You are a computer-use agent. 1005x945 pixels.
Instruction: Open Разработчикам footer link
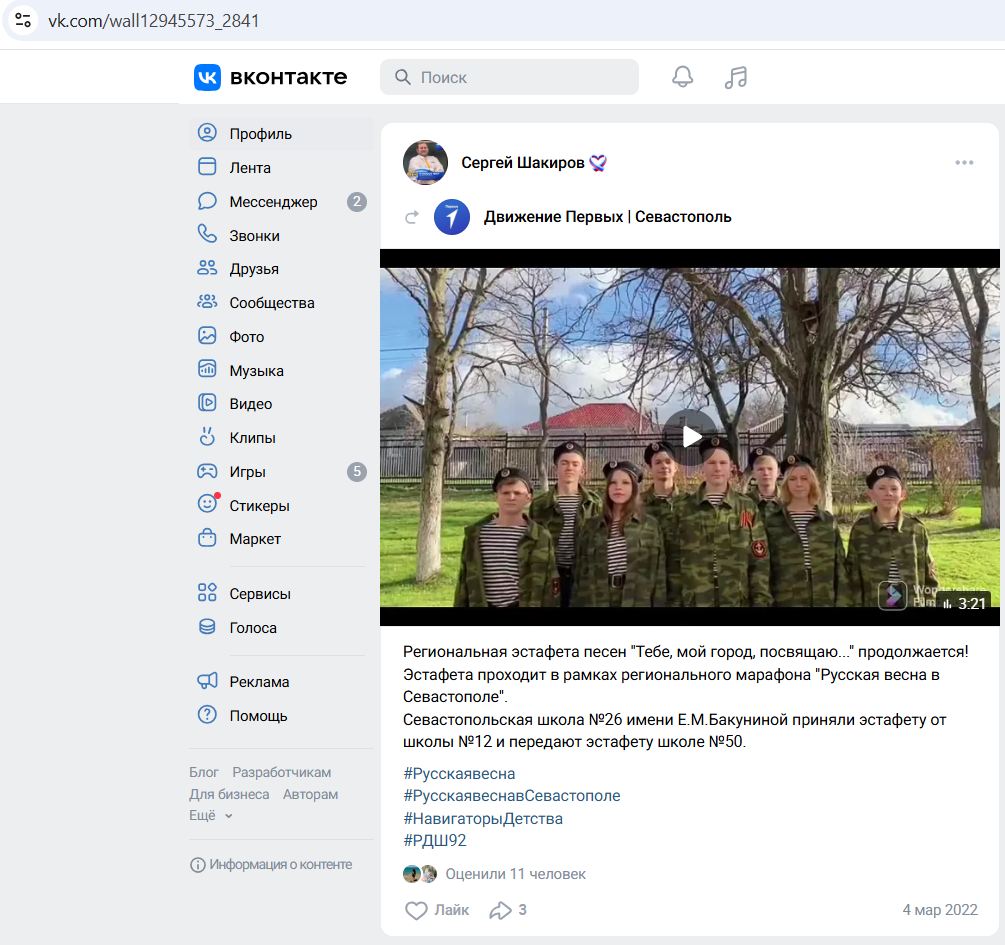281,773
